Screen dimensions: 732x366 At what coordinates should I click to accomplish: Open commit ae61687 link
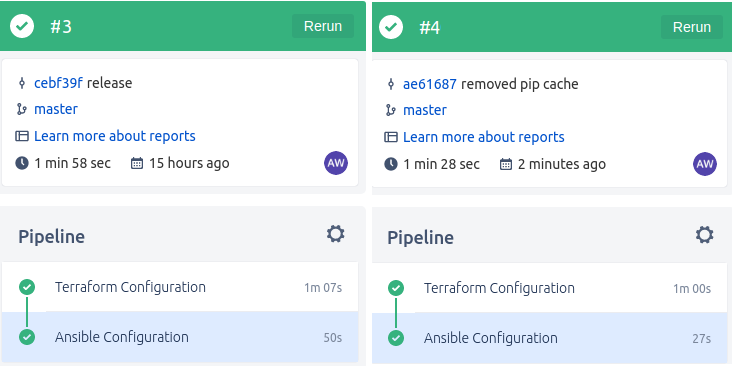pos(430,84)
